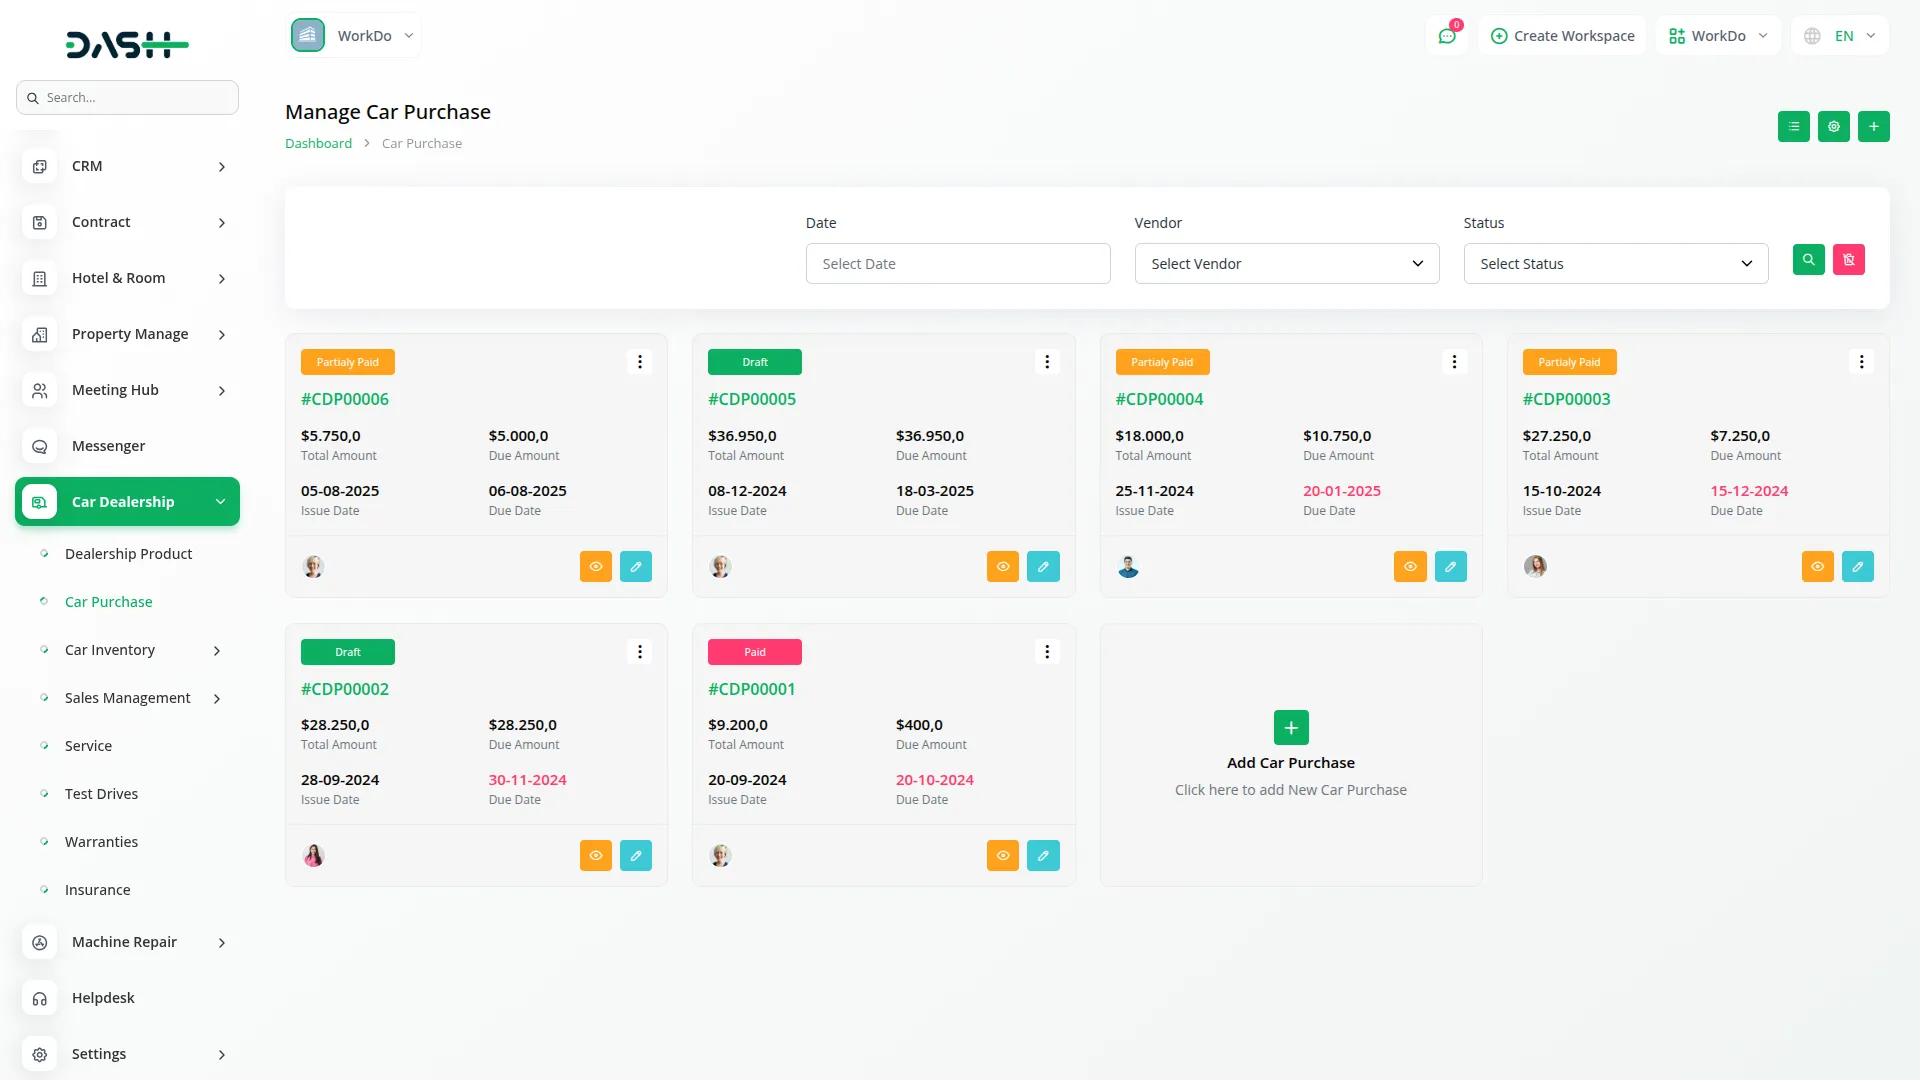
Task: Click the green search filter button
Action: coord(1808,260)
